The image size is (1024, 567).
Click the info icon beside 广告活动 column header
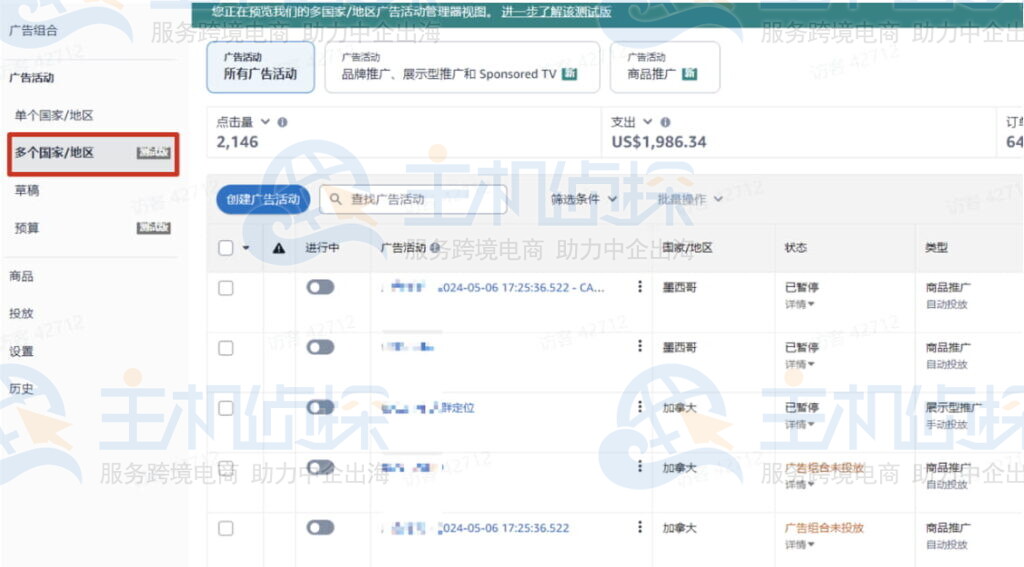pos(435,248)
